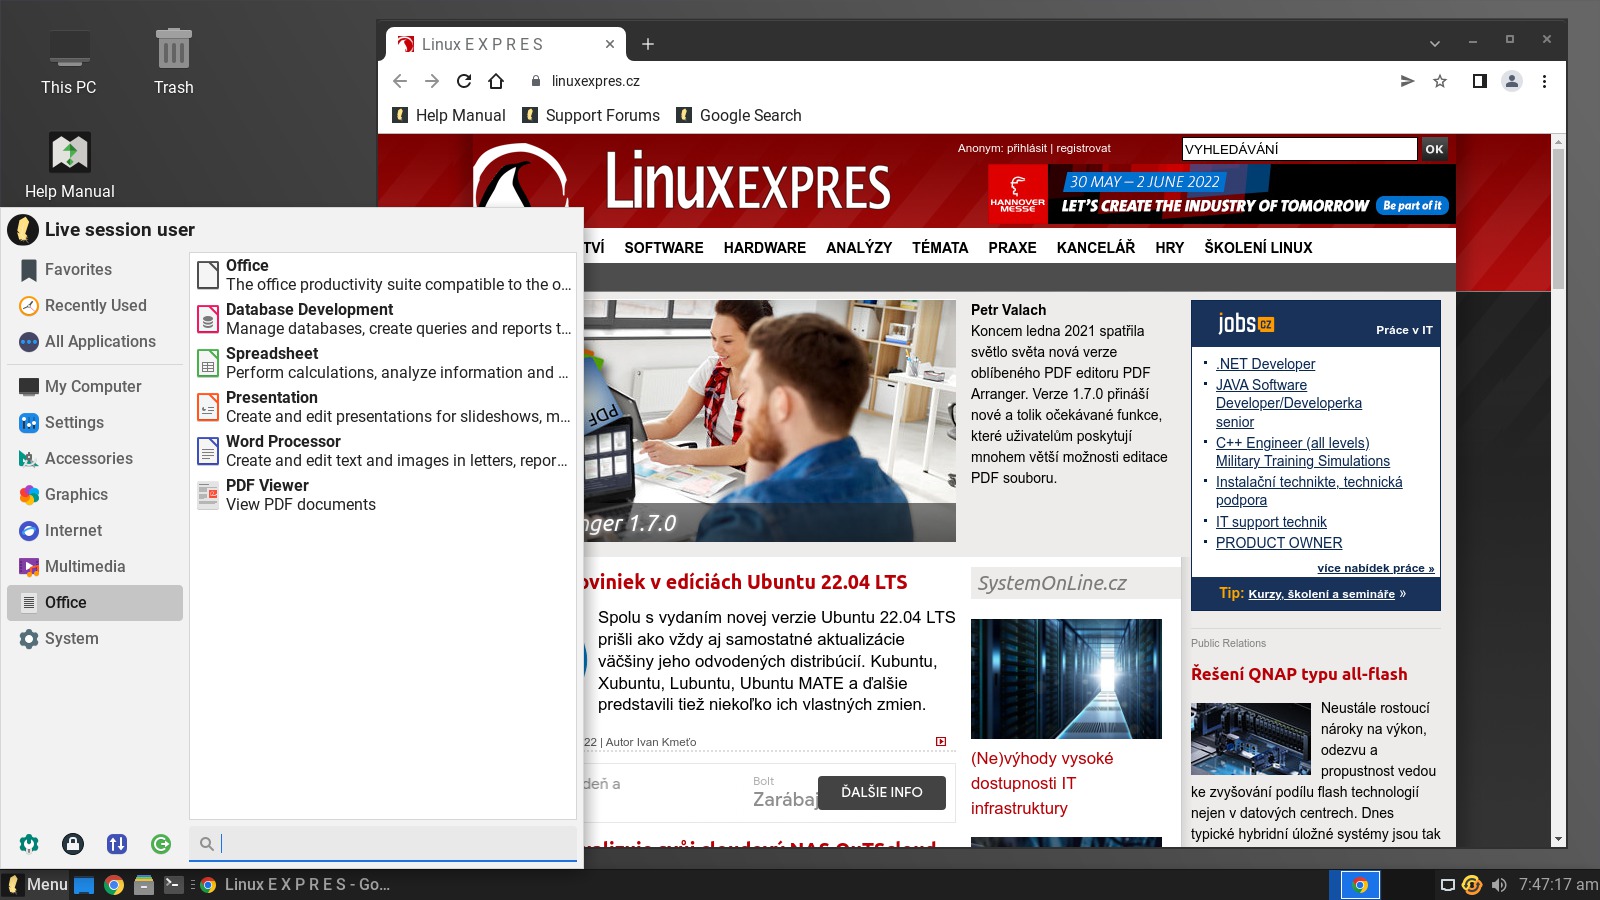Select the Favorites menu category
Viewport: 1600px width, 900px height.
[x=96, y=270]
